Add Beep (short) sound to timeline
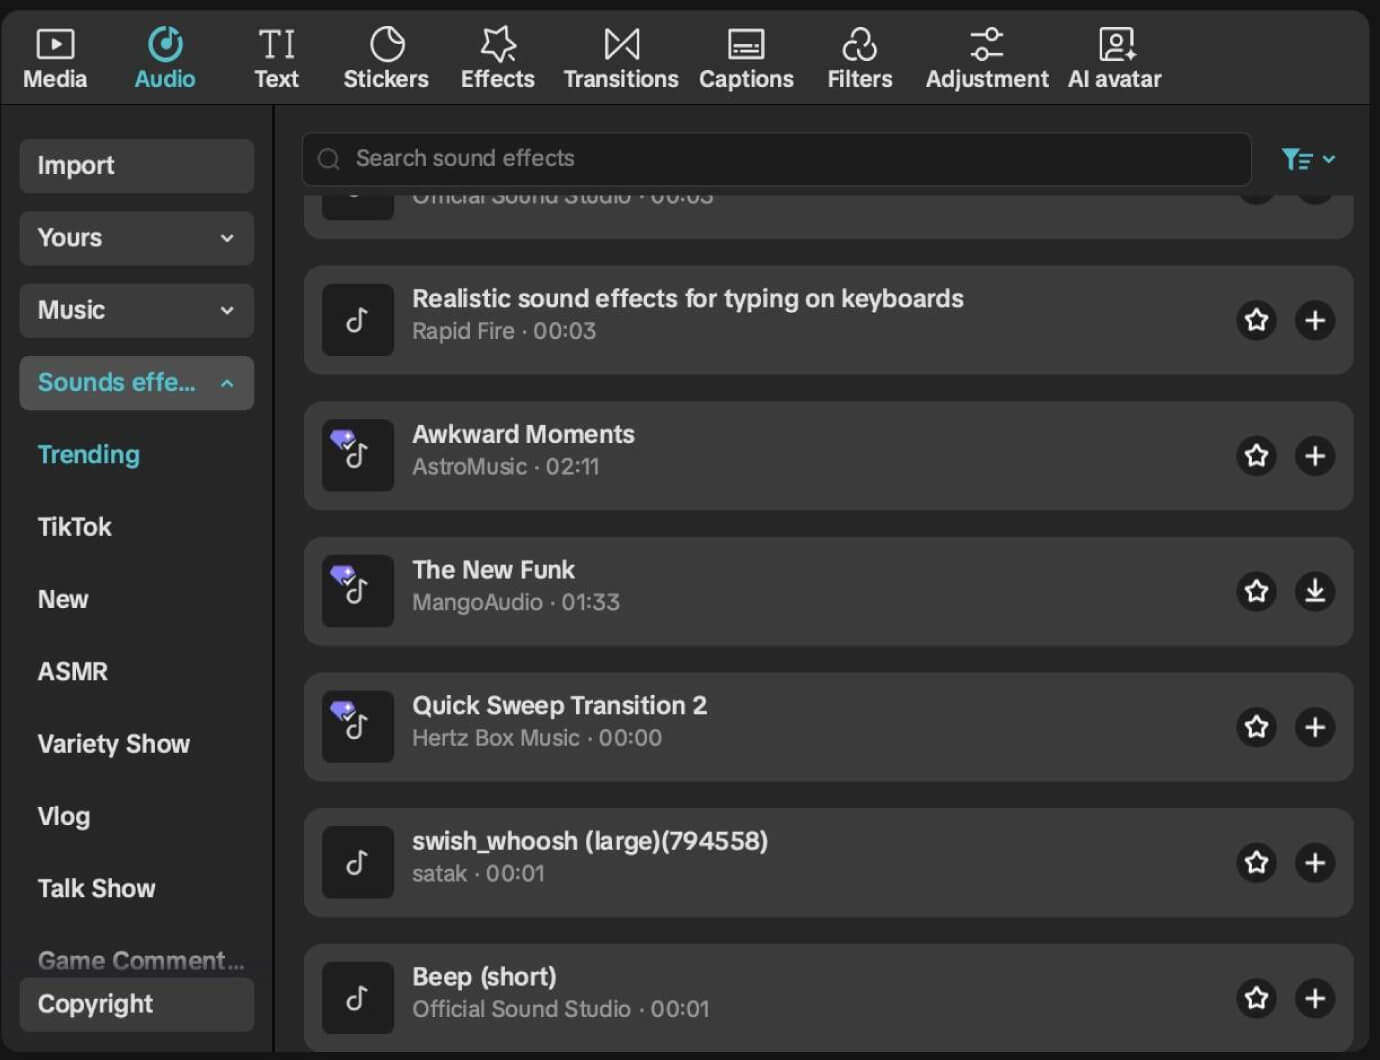This screenshot has width=1380, height=1060. pyautogui.click(x=1315, y=998)
